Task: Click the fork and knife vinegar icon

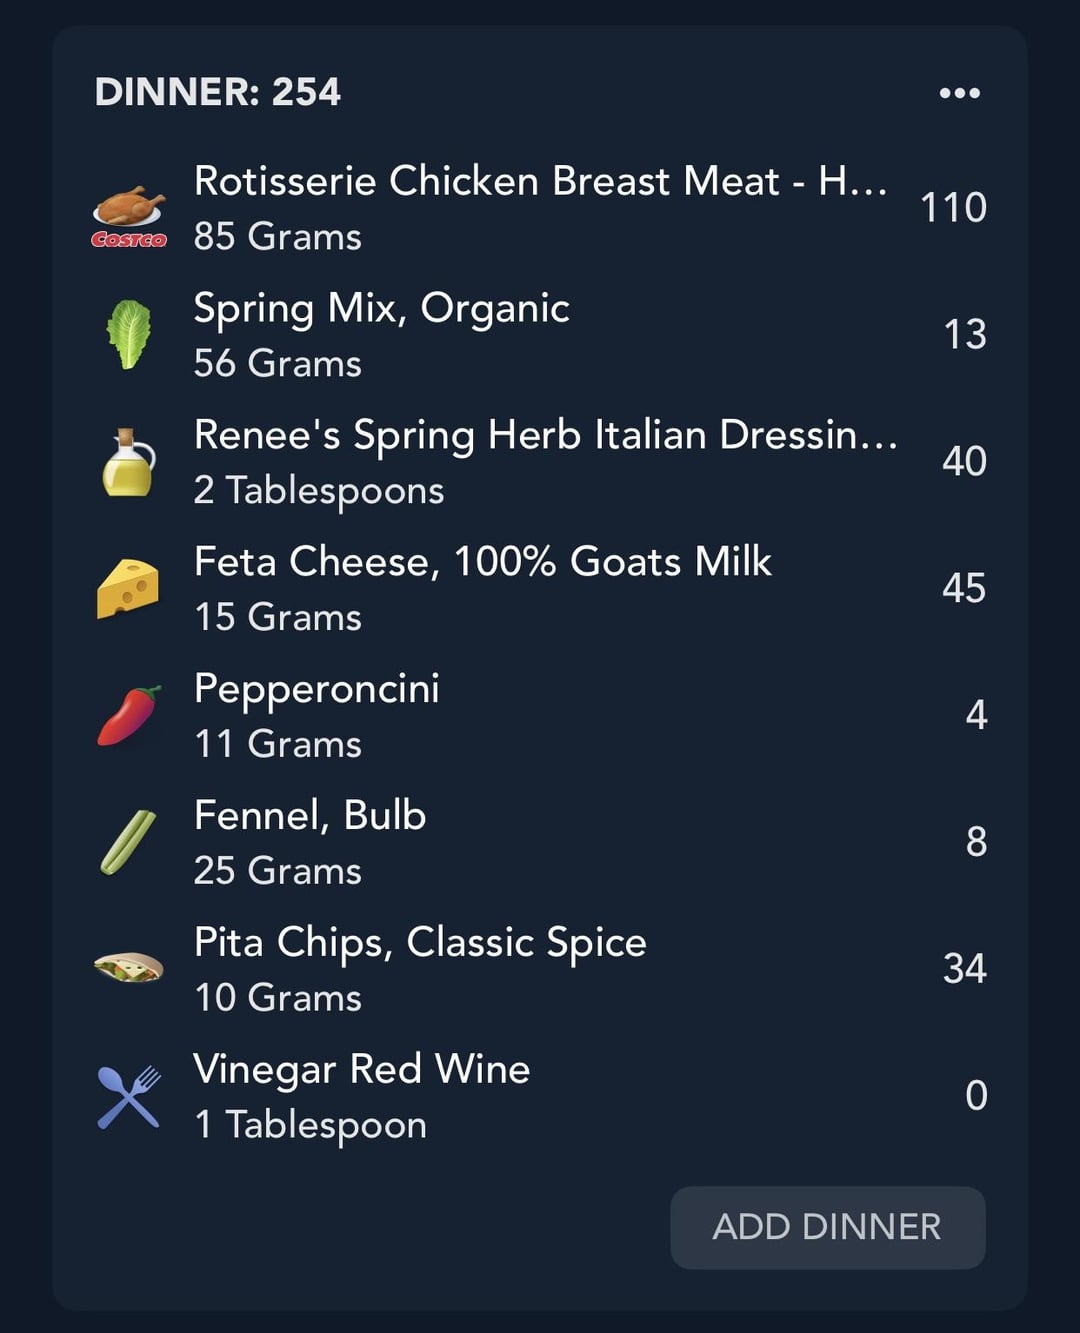Action: (129, 1097)
